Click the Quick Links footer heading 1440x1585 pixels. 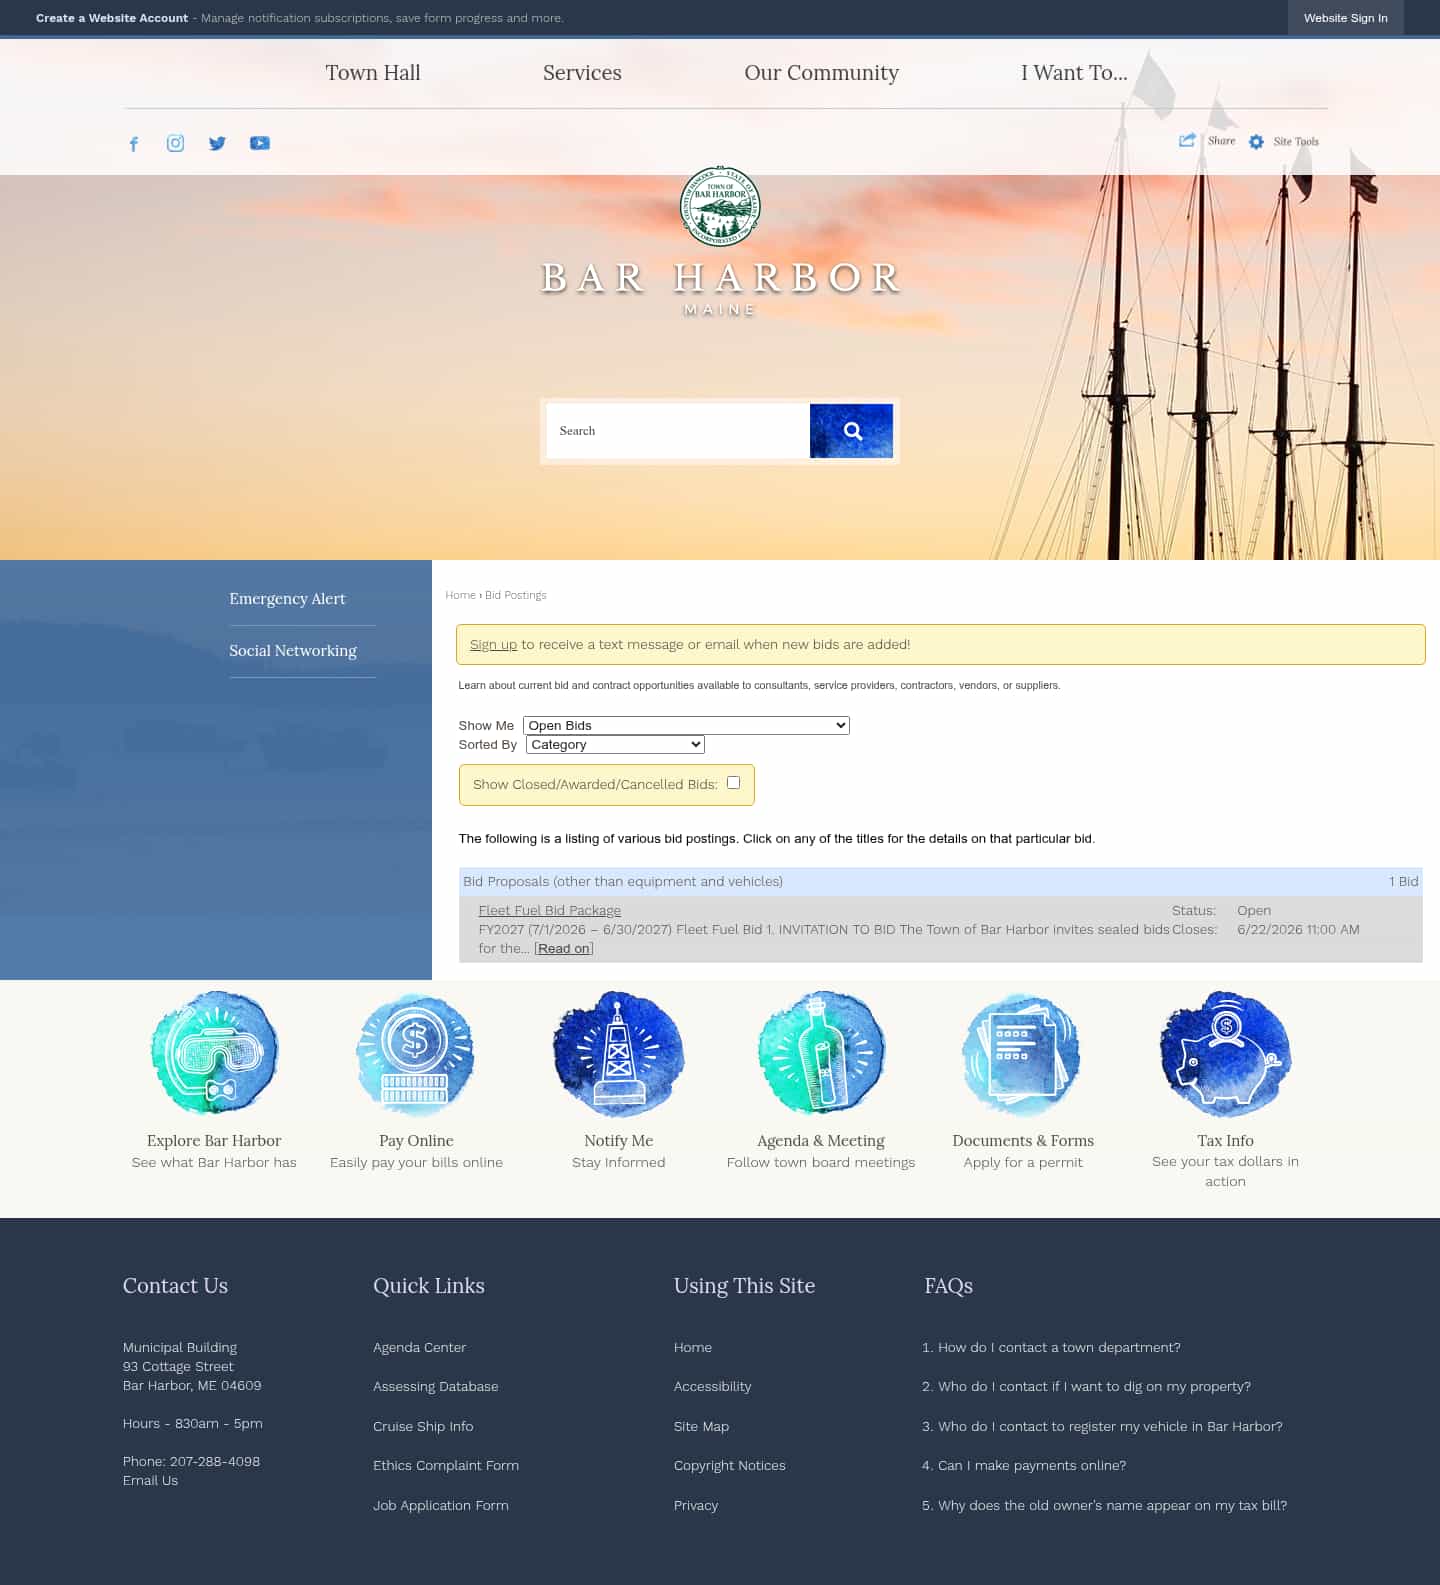click(429, 1286)
